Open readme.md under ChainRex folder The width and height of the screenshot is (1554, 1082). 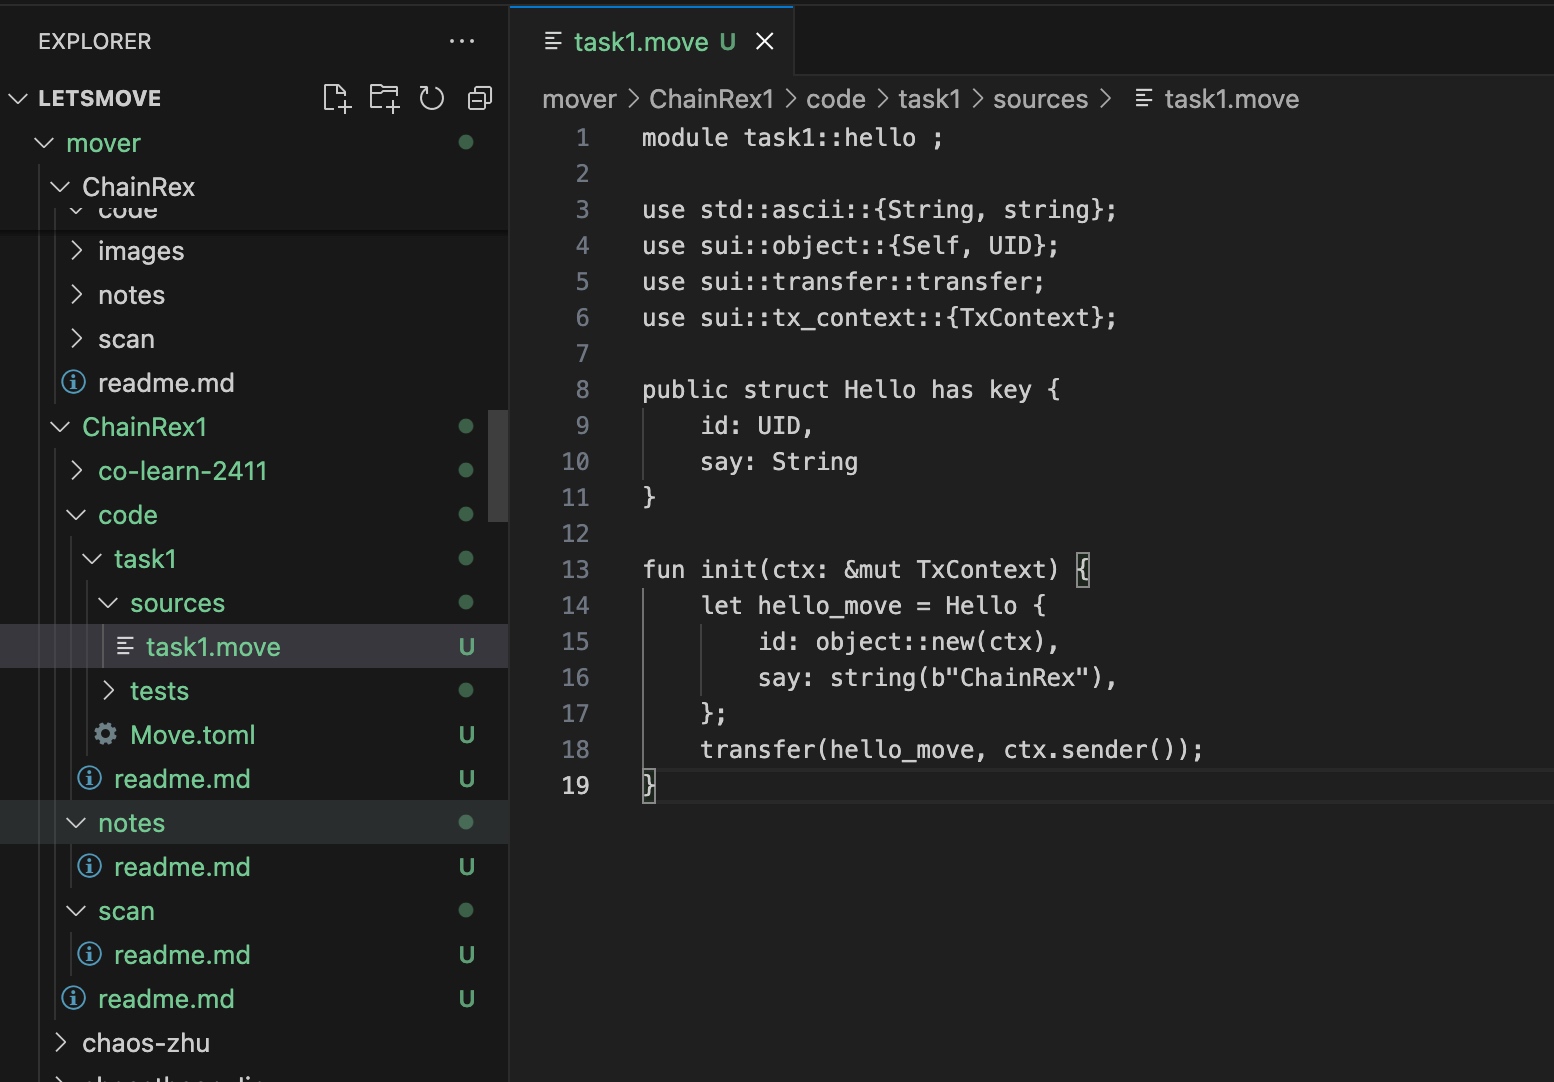(x=254, y=382)
